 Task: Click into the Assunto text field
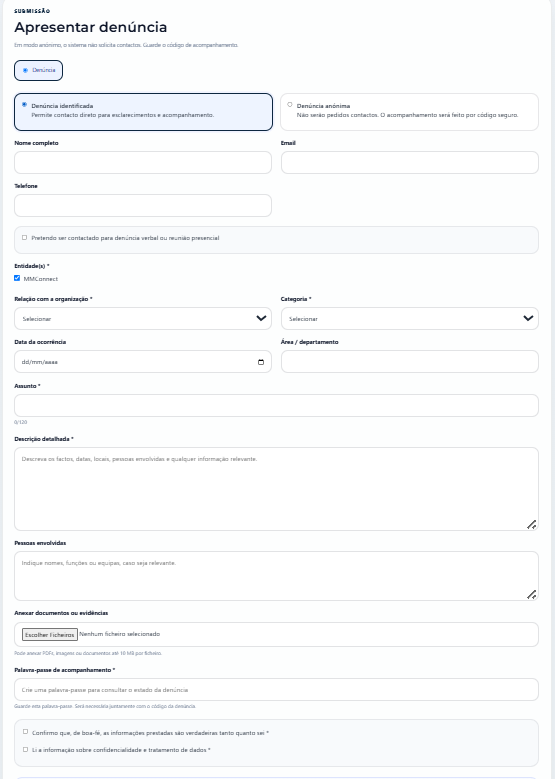point(276,405)
